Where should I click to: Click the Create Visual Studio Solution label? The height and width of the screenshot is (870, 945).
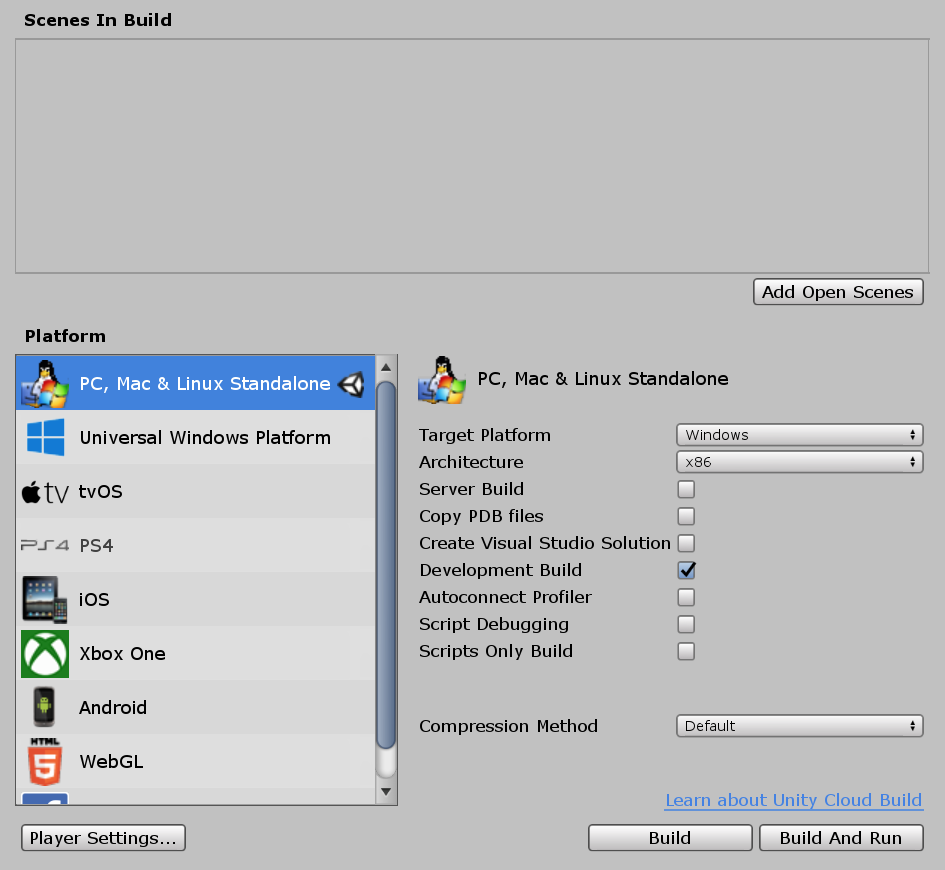point(545,543)
